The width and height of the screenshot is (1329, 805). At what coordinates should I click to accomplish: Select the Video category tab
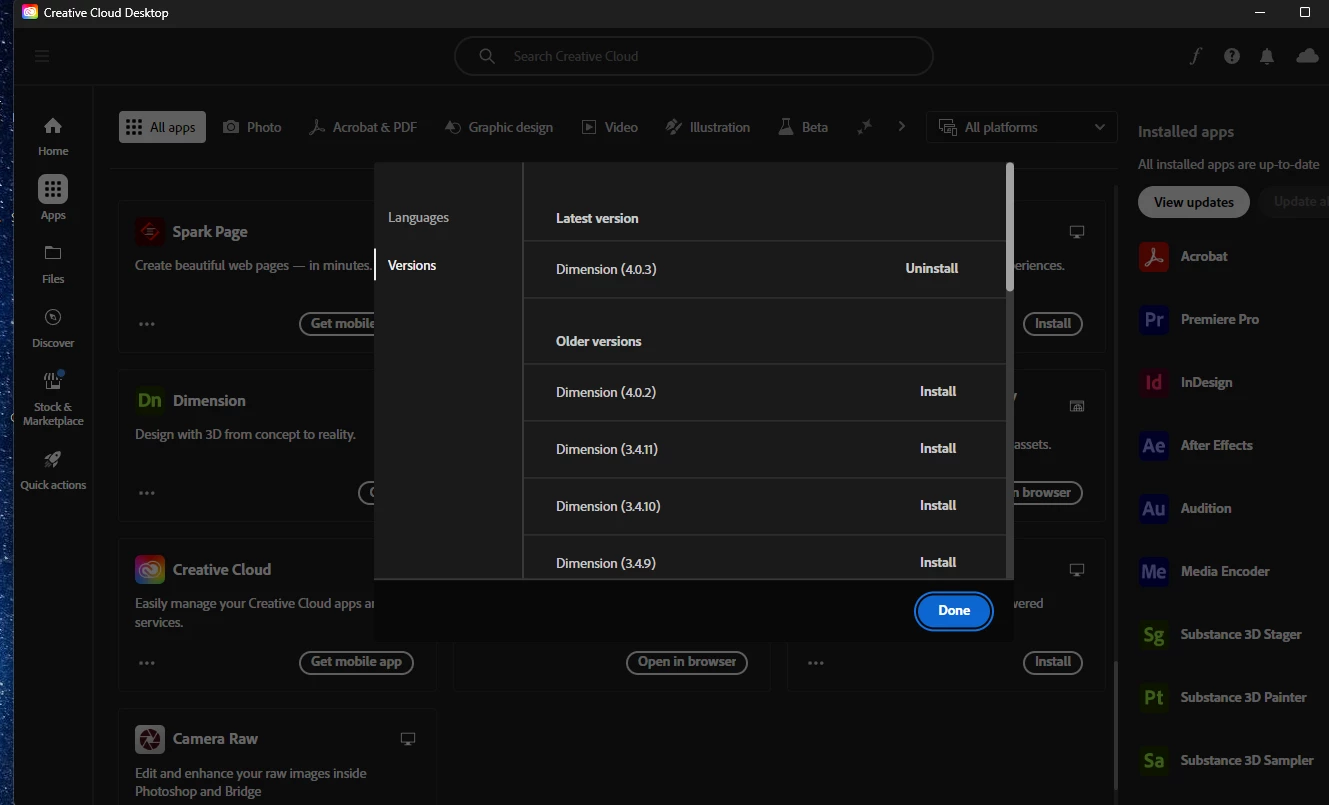(610, 127)
